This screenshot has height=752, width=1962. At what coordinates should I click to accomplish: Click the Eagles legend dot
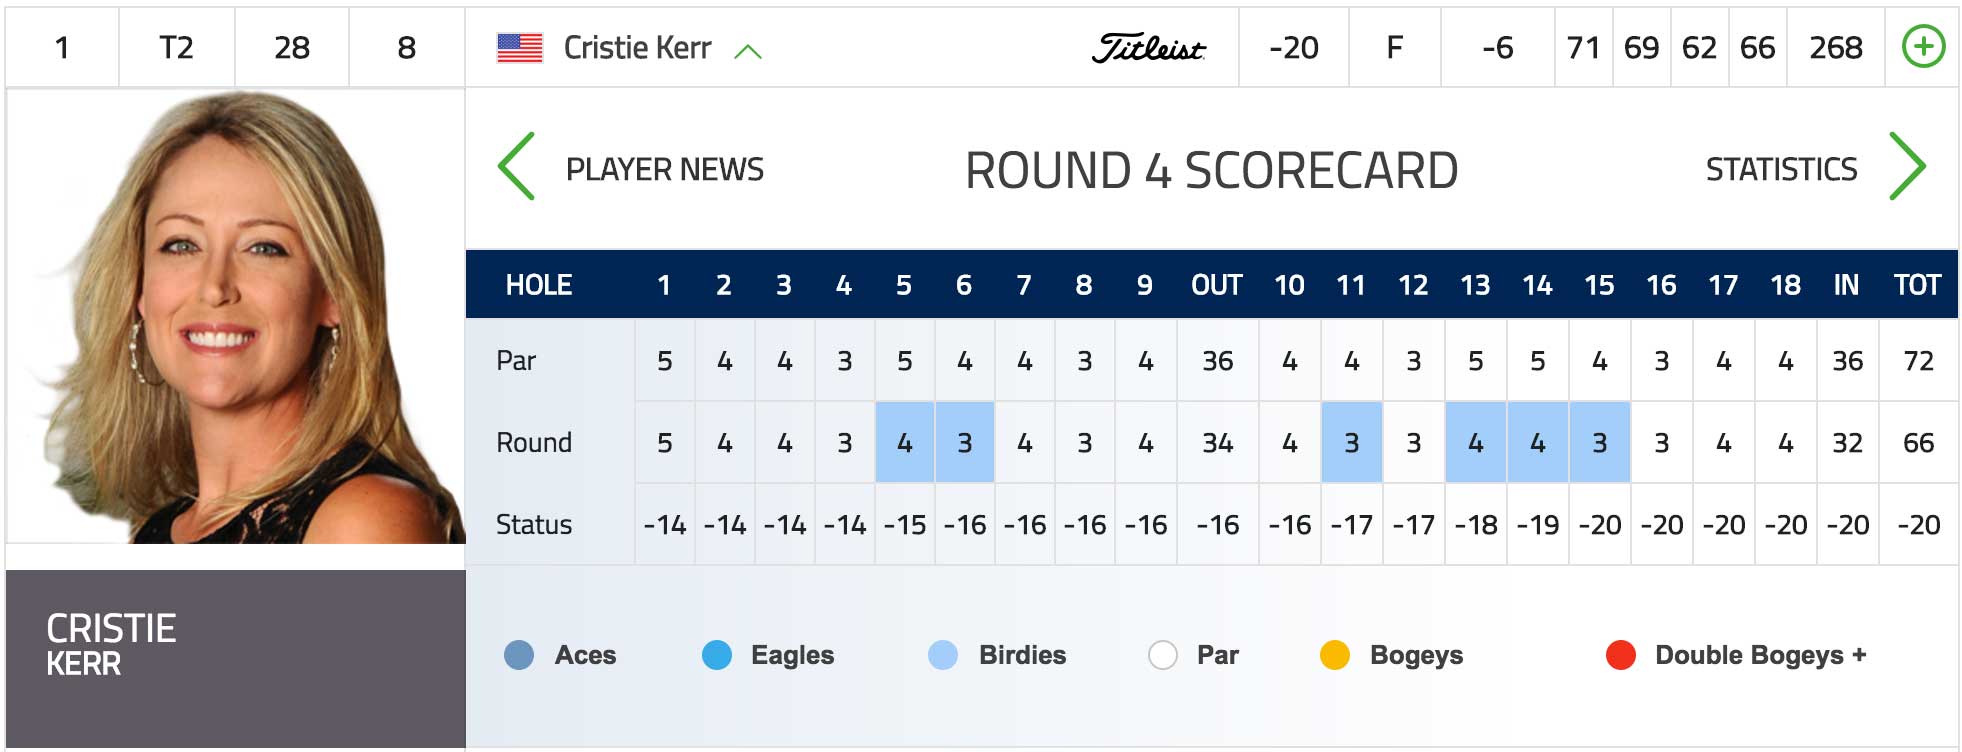(x=717, y=655)
